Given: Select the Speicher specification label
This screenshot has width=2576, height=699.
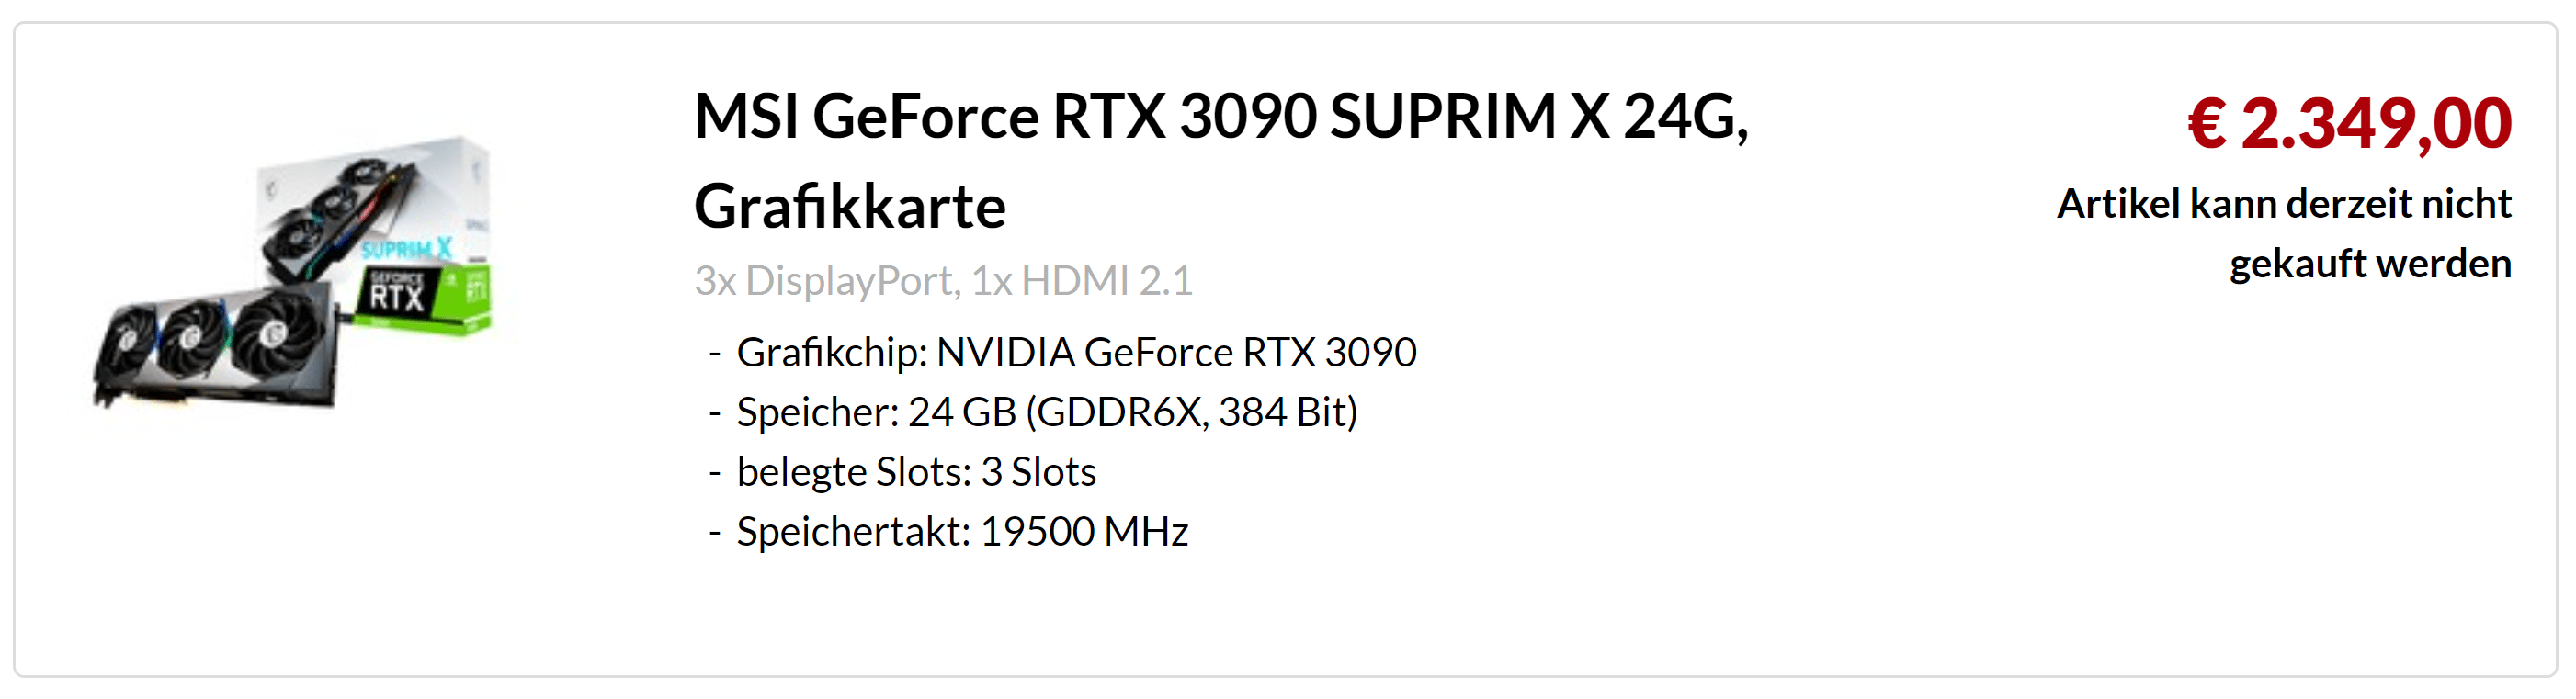Looking at the screenshot, I should pyautogui.click(x=819, y=413).
